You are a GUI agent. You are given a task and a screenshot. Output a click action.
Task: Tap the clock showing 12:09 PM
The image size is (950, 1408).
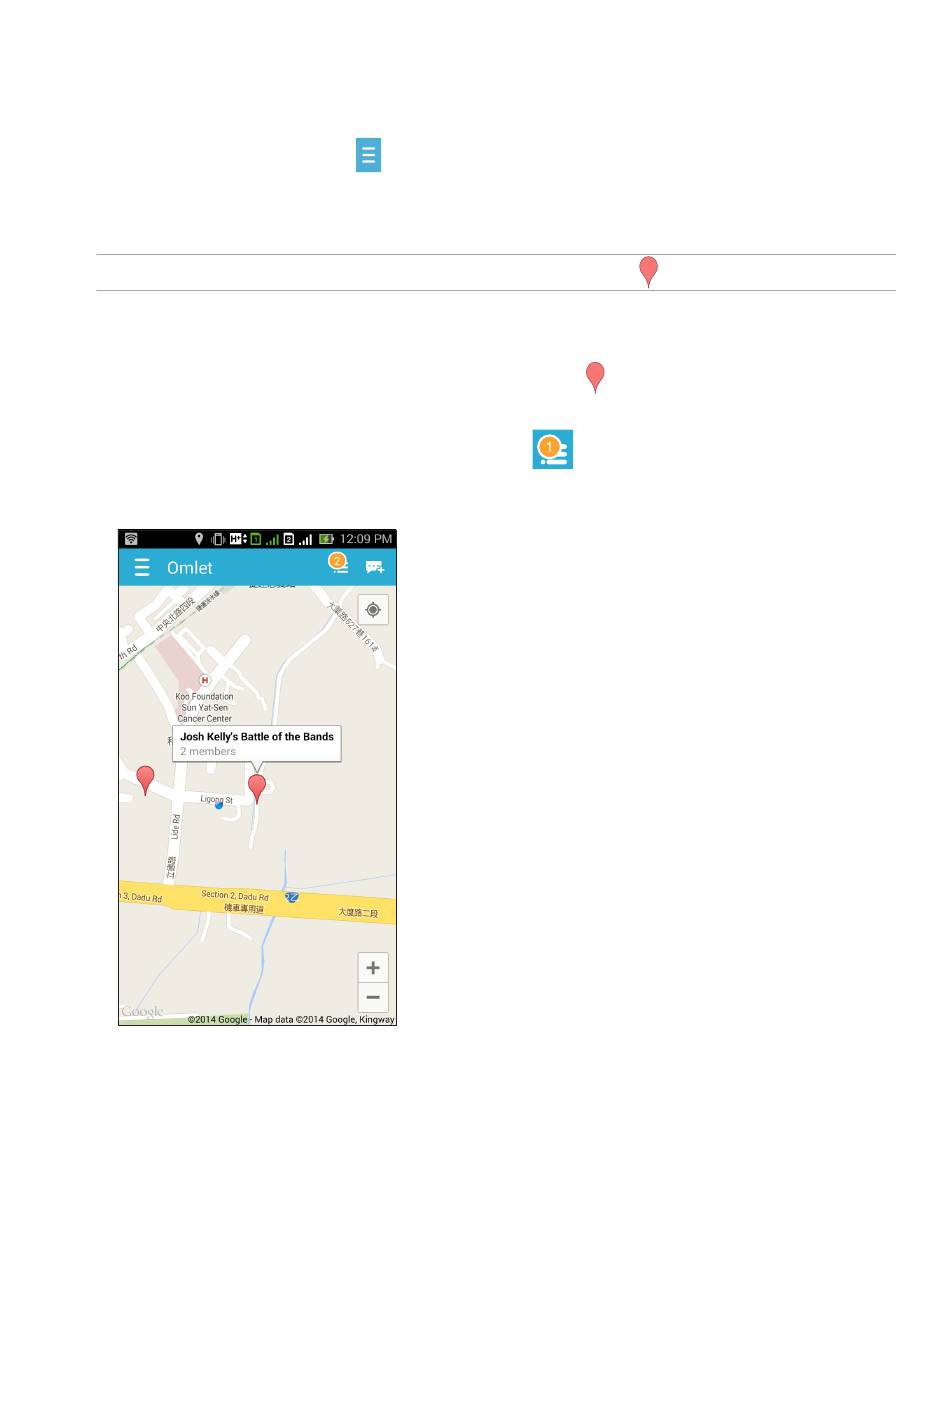click(x=366, y=539)
